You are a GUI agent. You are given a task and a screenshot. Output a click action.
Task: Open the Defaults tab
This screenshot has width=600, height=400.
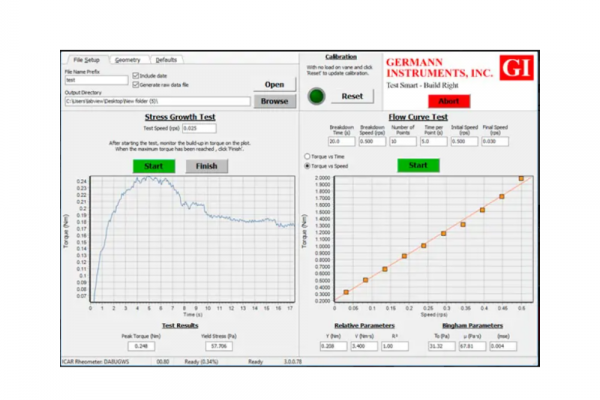166,60
